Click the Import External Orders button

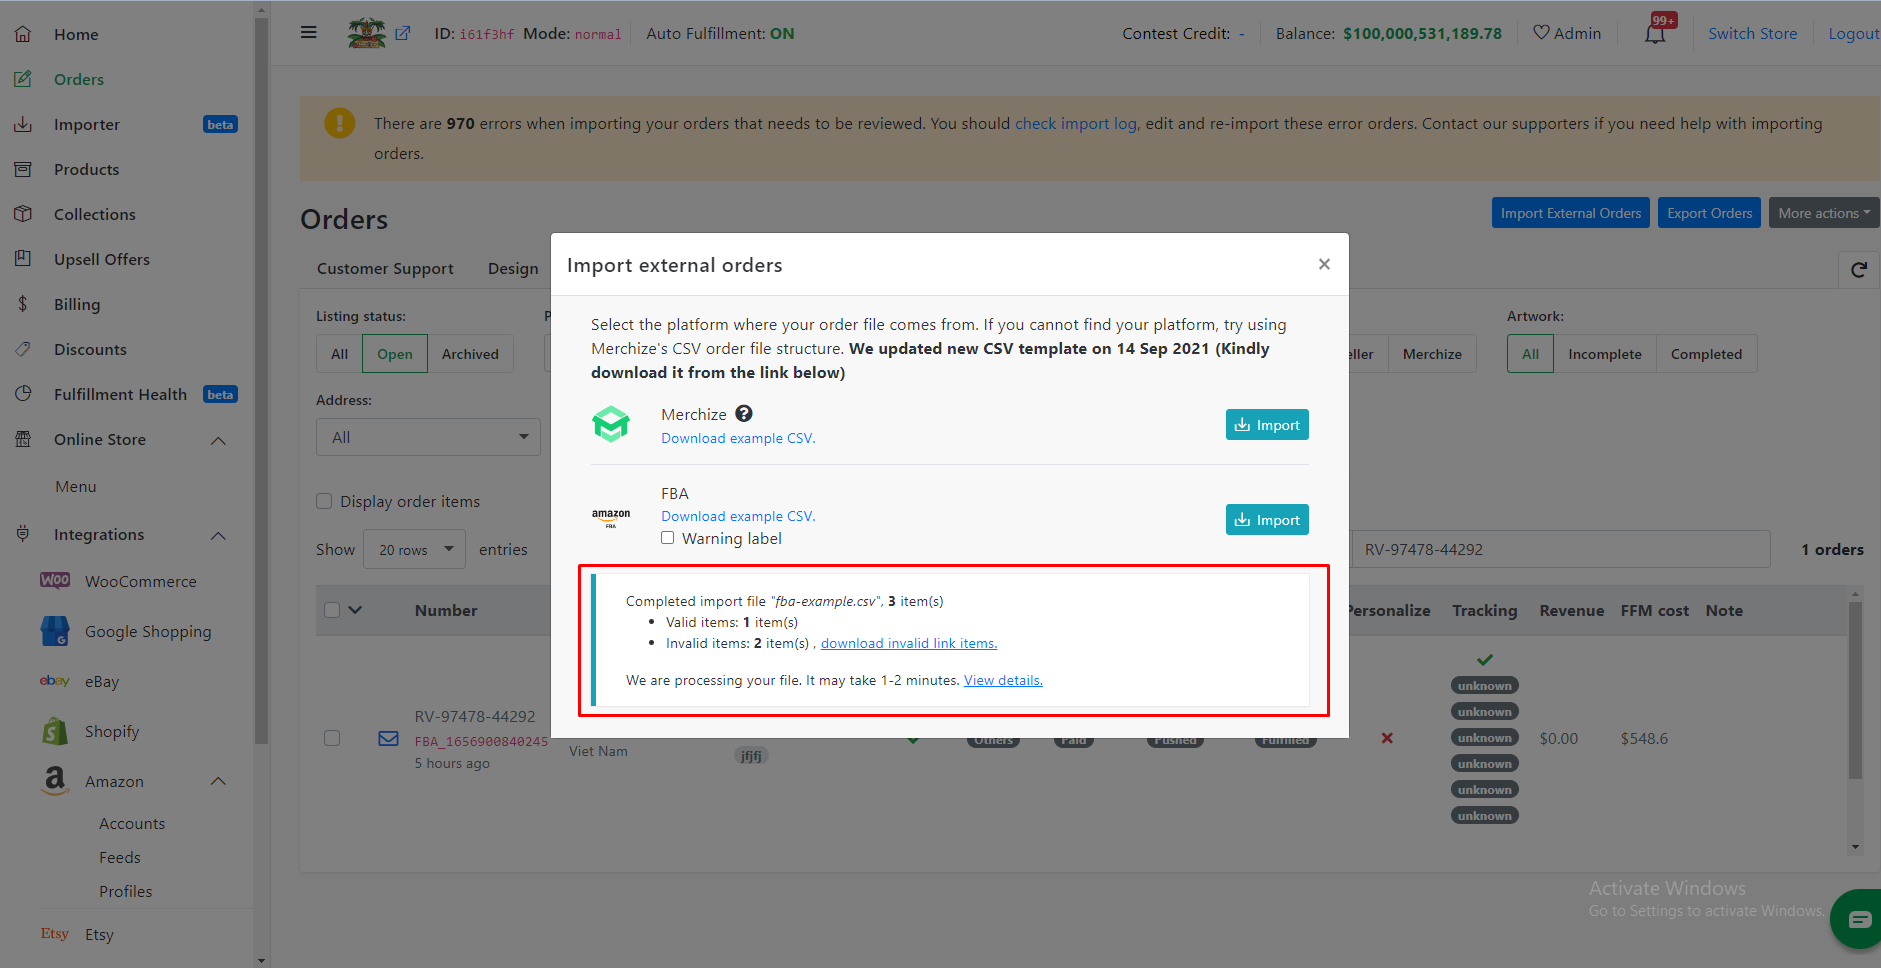coord(1570,213)
